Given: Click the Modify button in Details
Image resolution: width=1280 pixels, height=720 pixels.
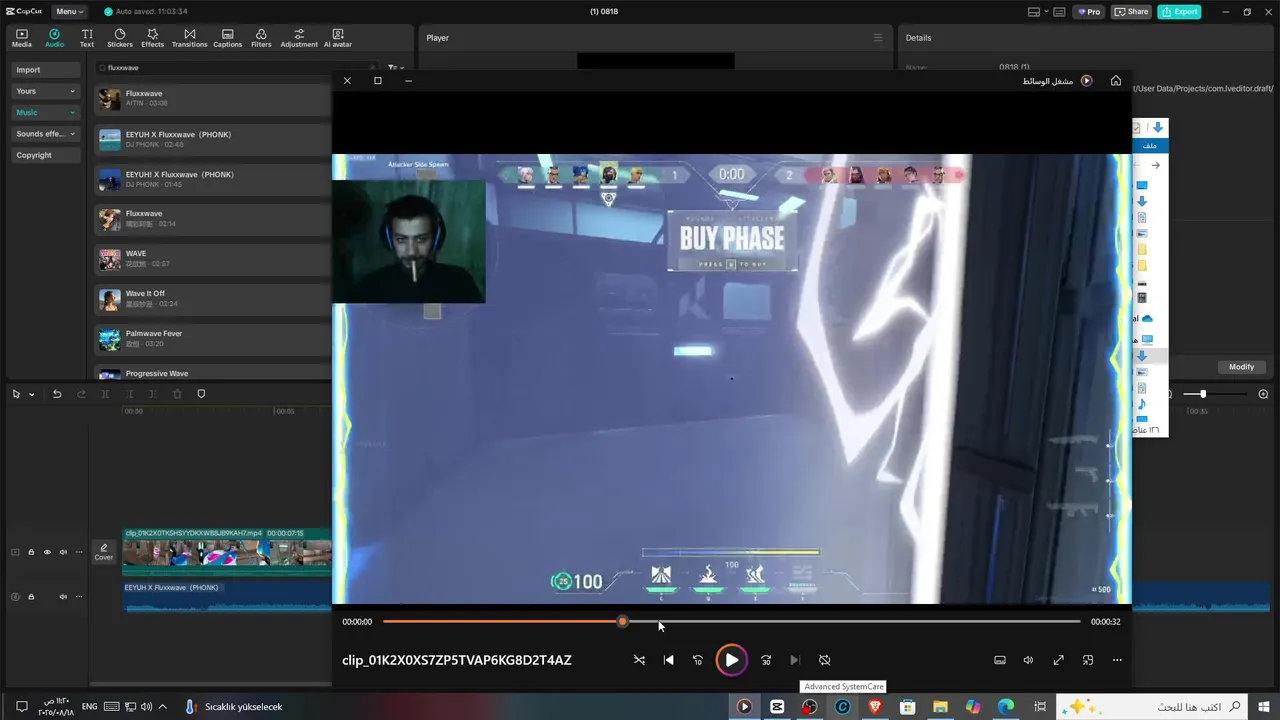Looking at the screenshot, I should pos(1241,367).
